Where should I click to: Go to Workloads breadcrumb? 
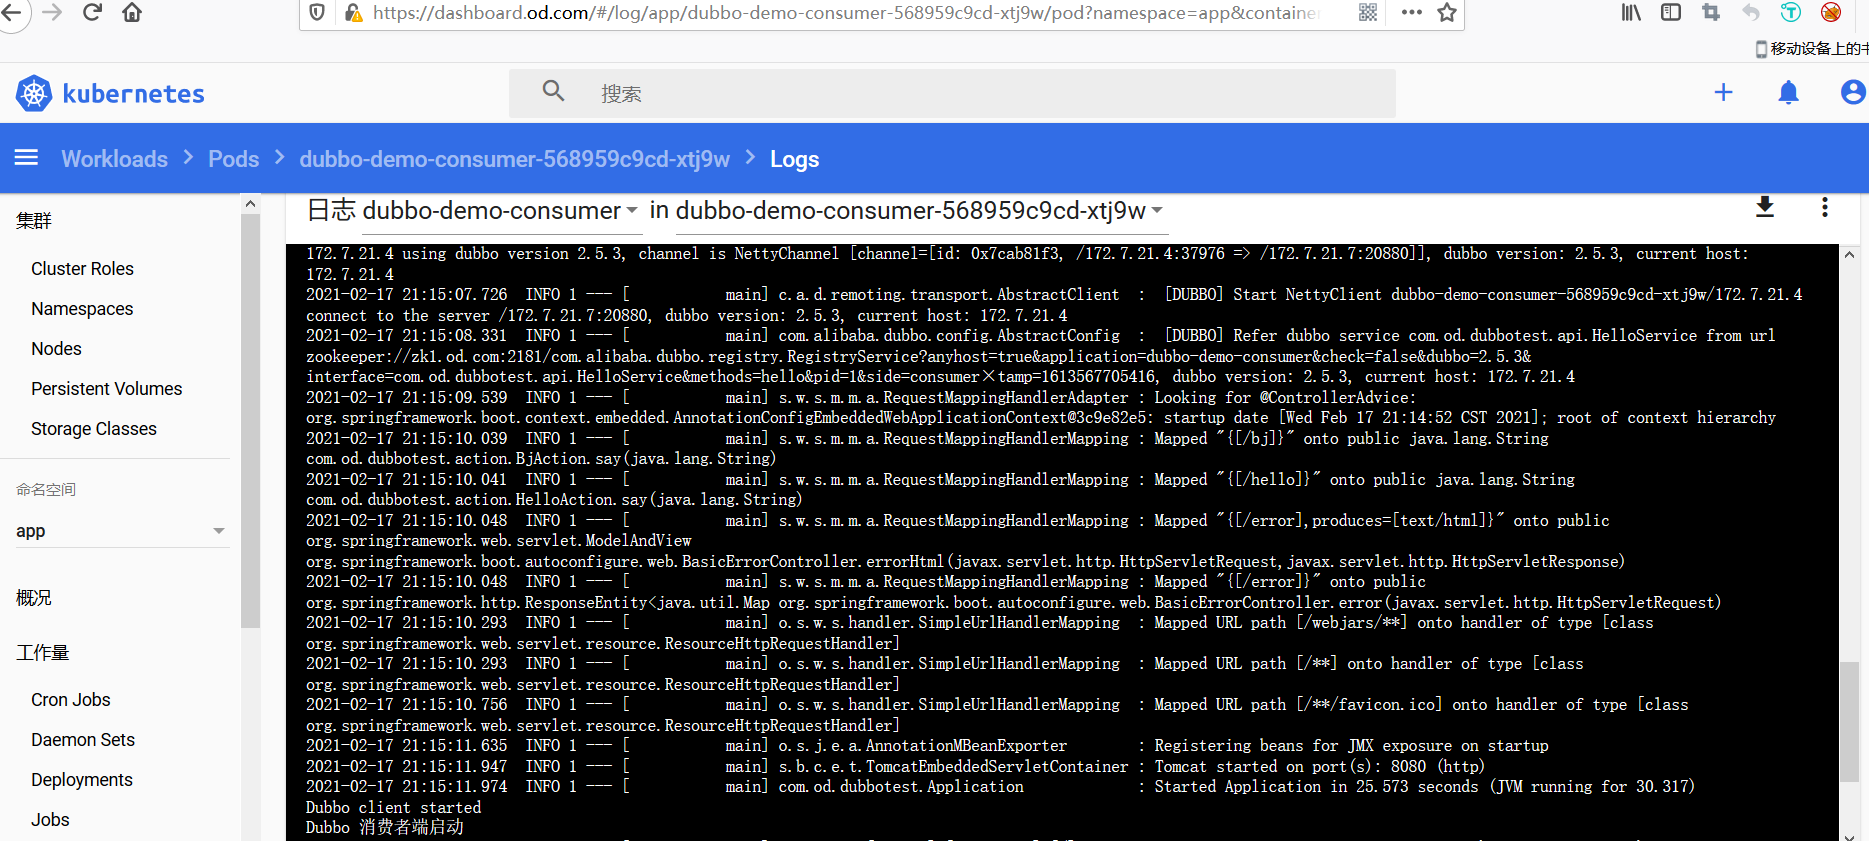click(115, 159)
